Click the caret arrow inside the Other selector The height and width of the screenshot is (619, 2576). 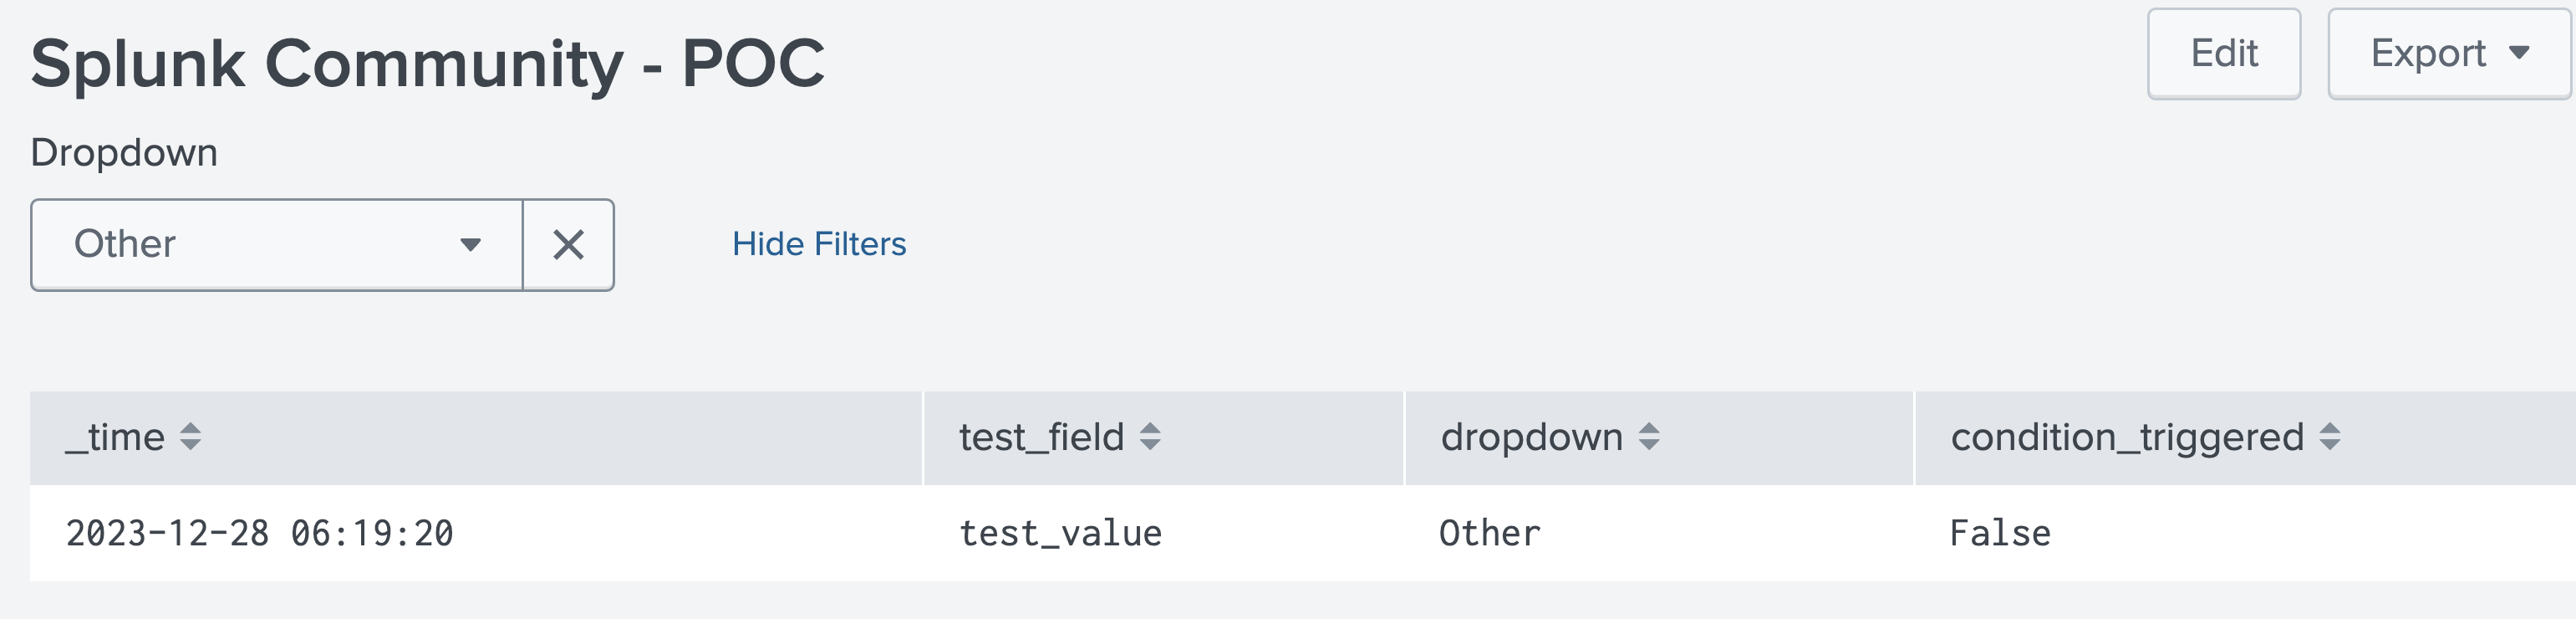tap(470, 245)
